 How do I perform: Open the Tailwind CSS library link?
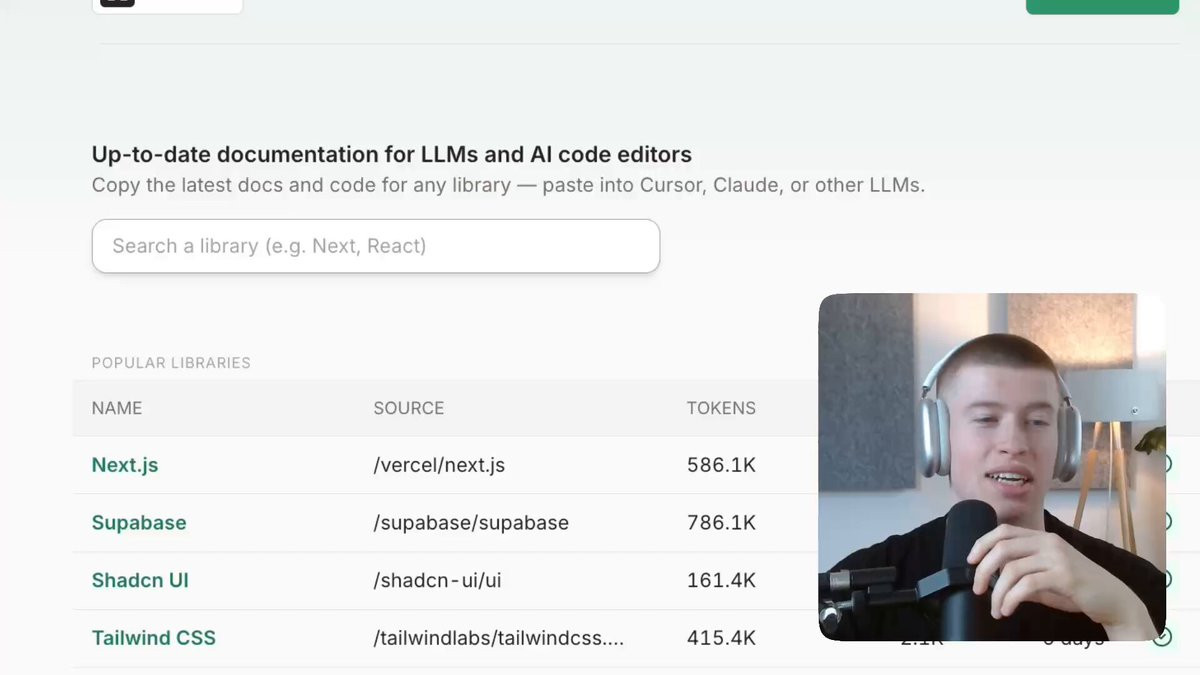click(x=154, y=637)
